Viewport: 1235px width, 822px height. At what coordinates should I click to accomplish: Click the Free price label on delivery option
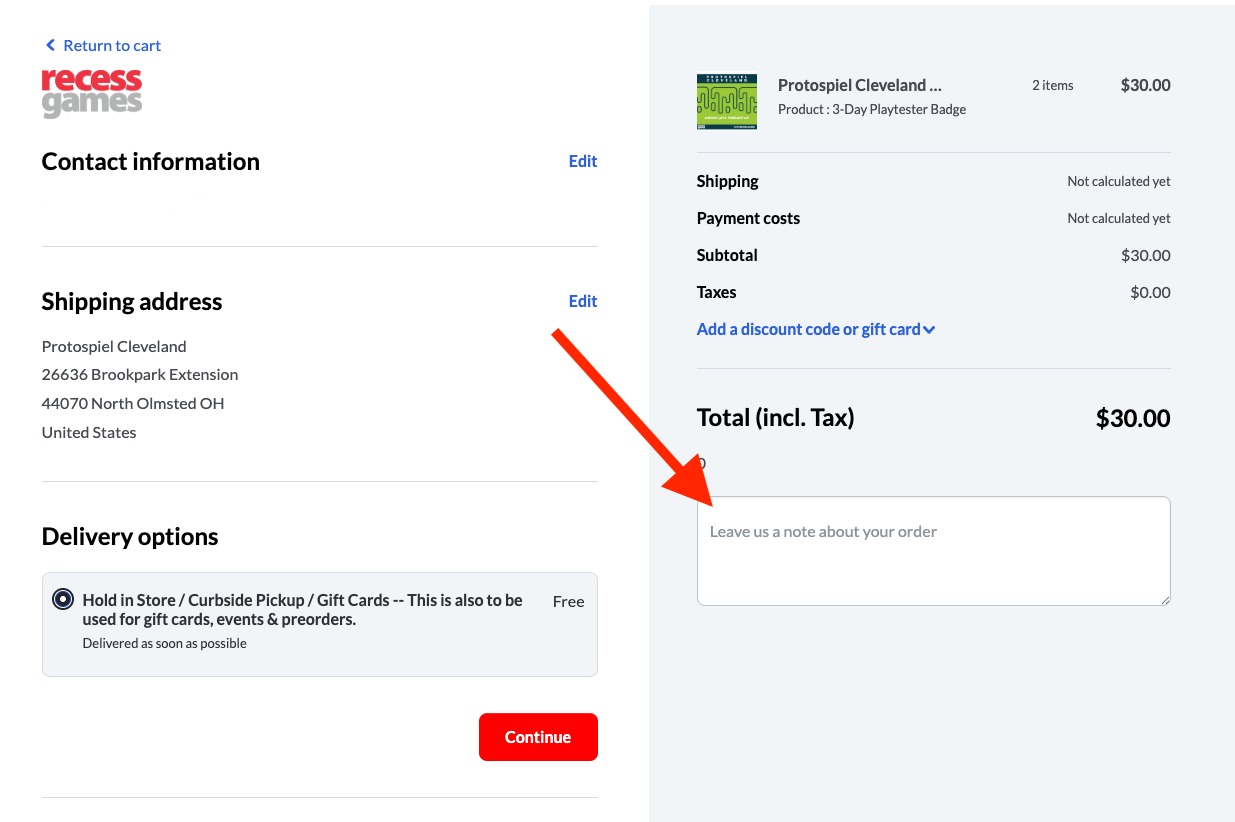pyautogui.click(x=568, y=601)
